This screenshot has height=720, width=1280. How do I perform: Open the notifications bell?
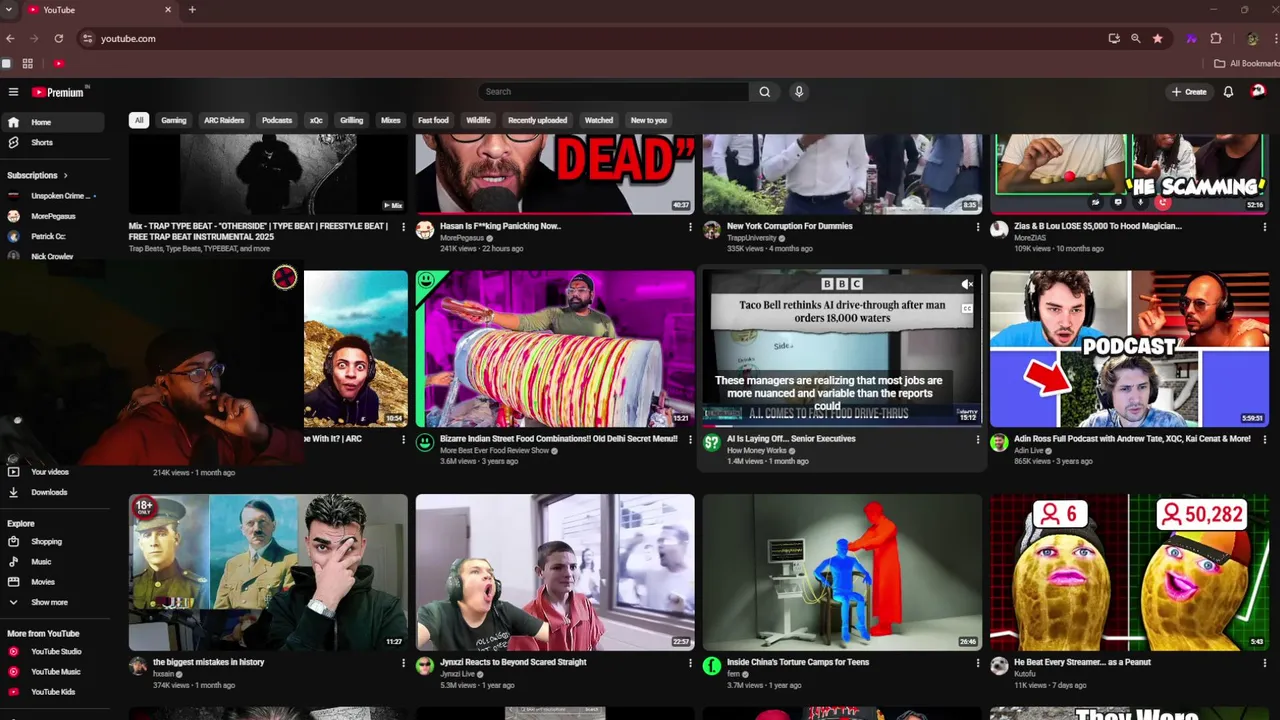click(1228, 92)
